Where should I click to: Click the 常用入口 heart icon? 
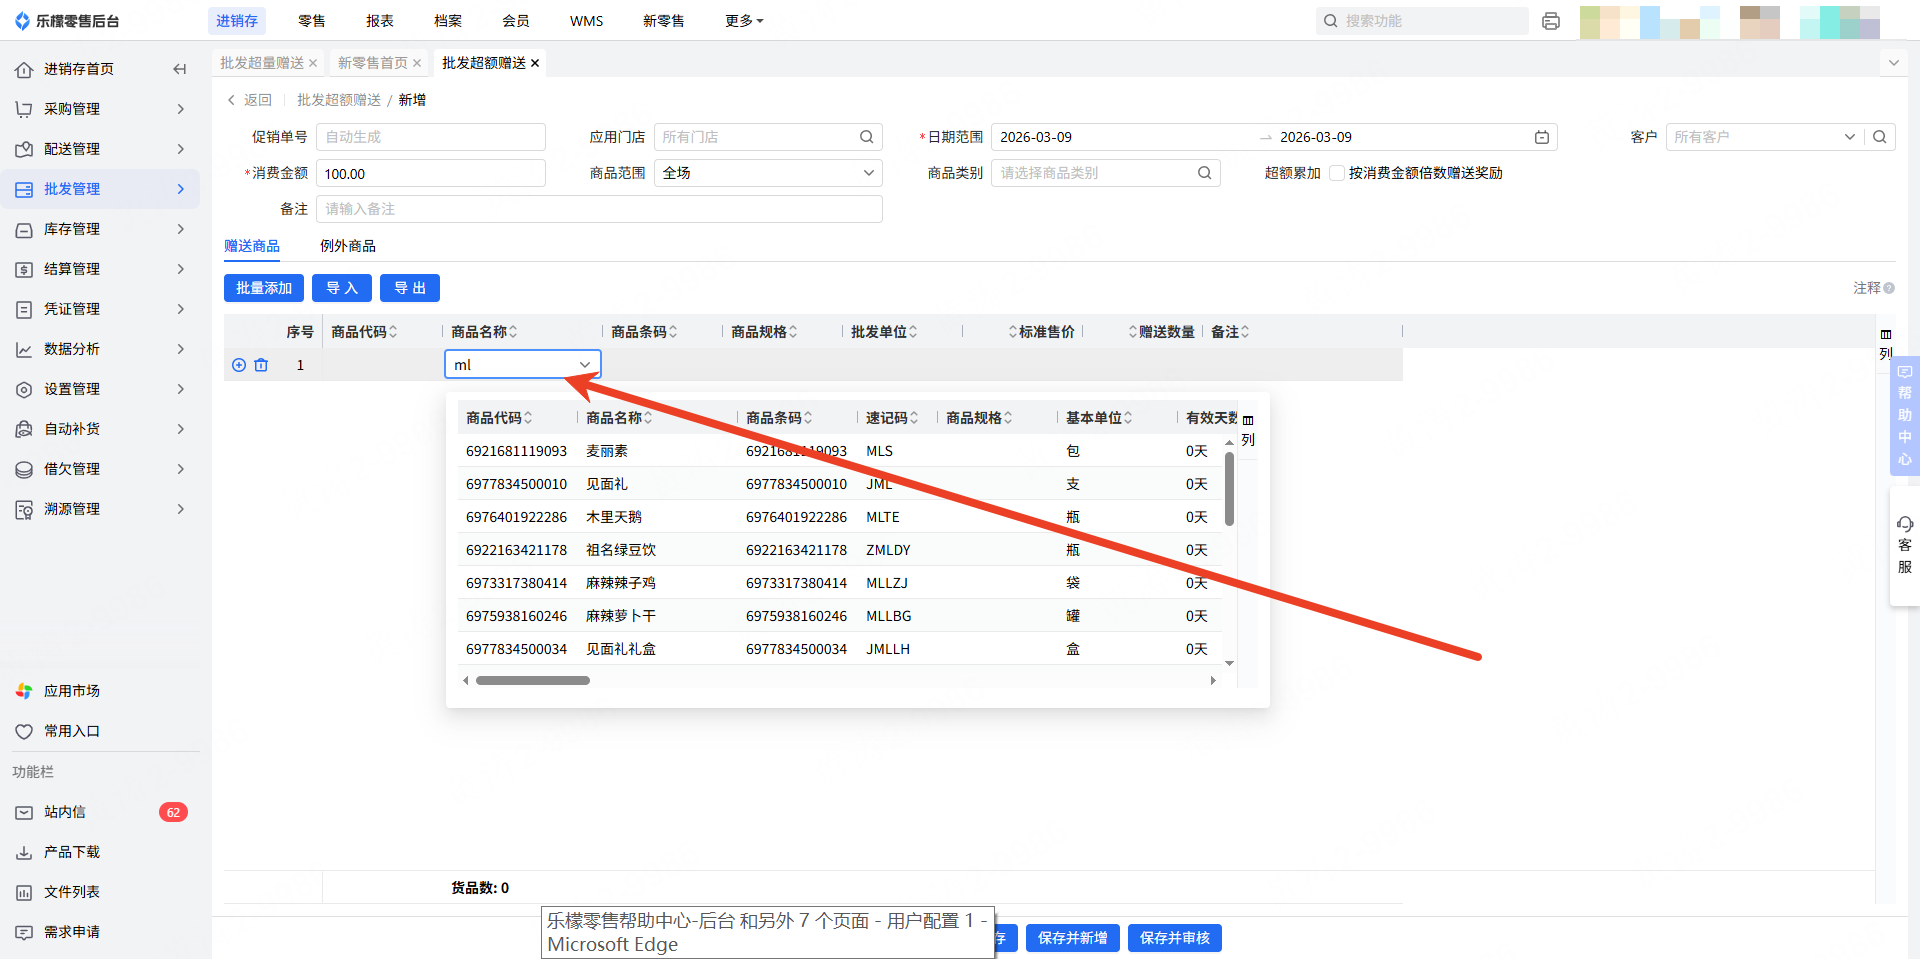click(x=24, y=731)
